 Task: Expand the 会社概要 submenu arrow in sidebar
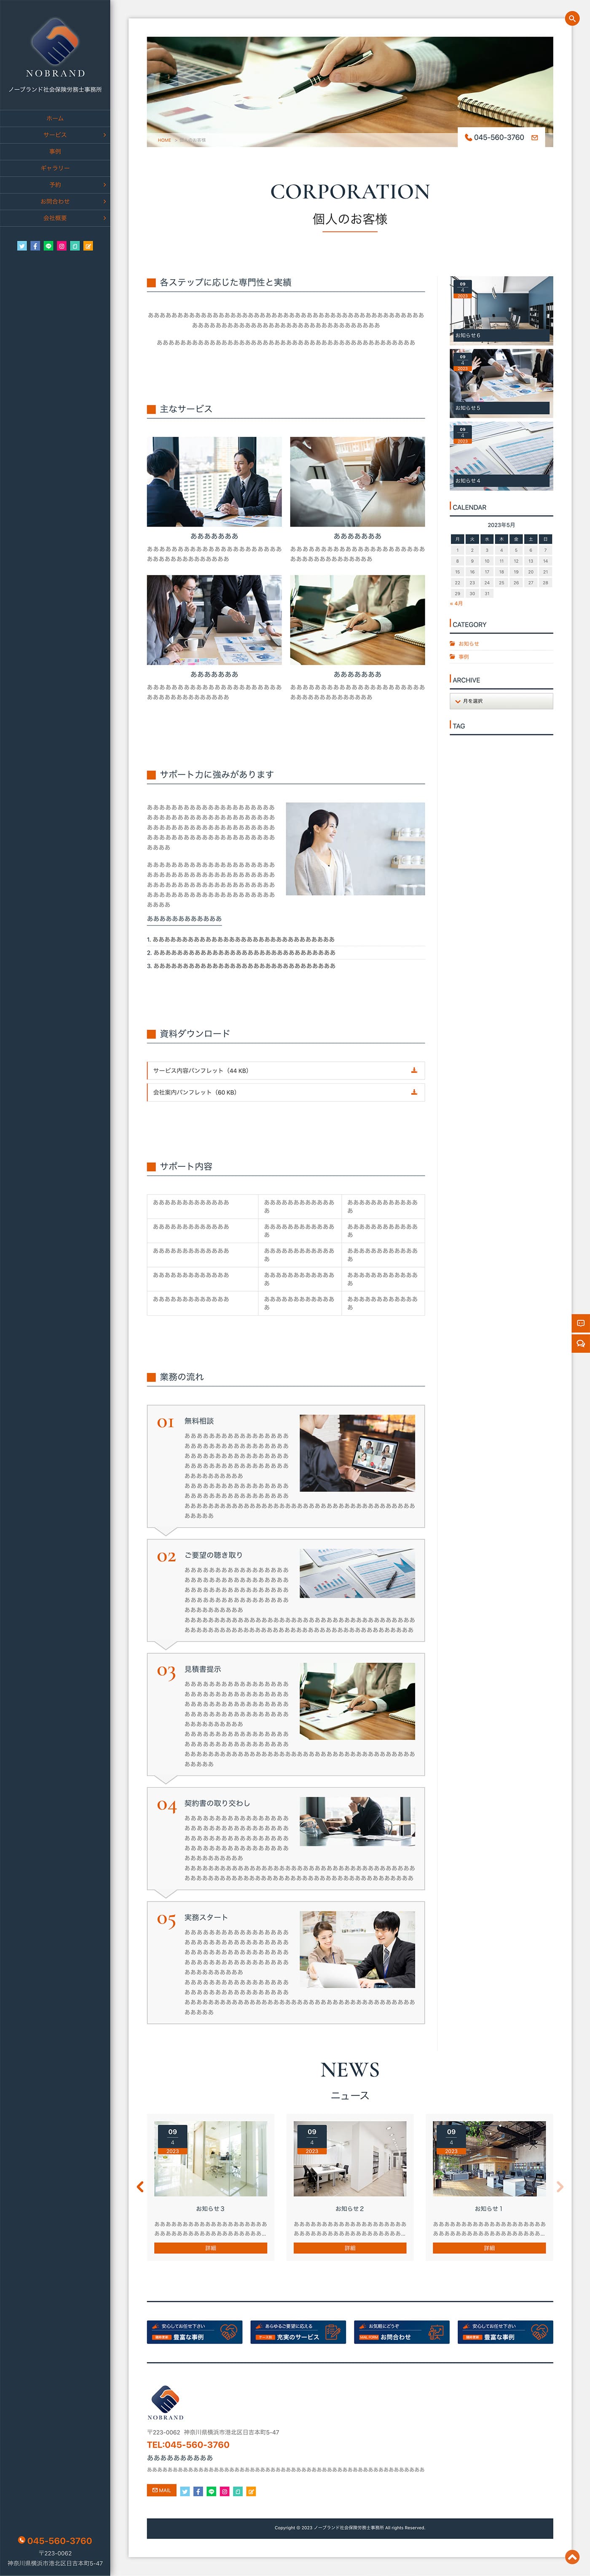click(104, 218)
